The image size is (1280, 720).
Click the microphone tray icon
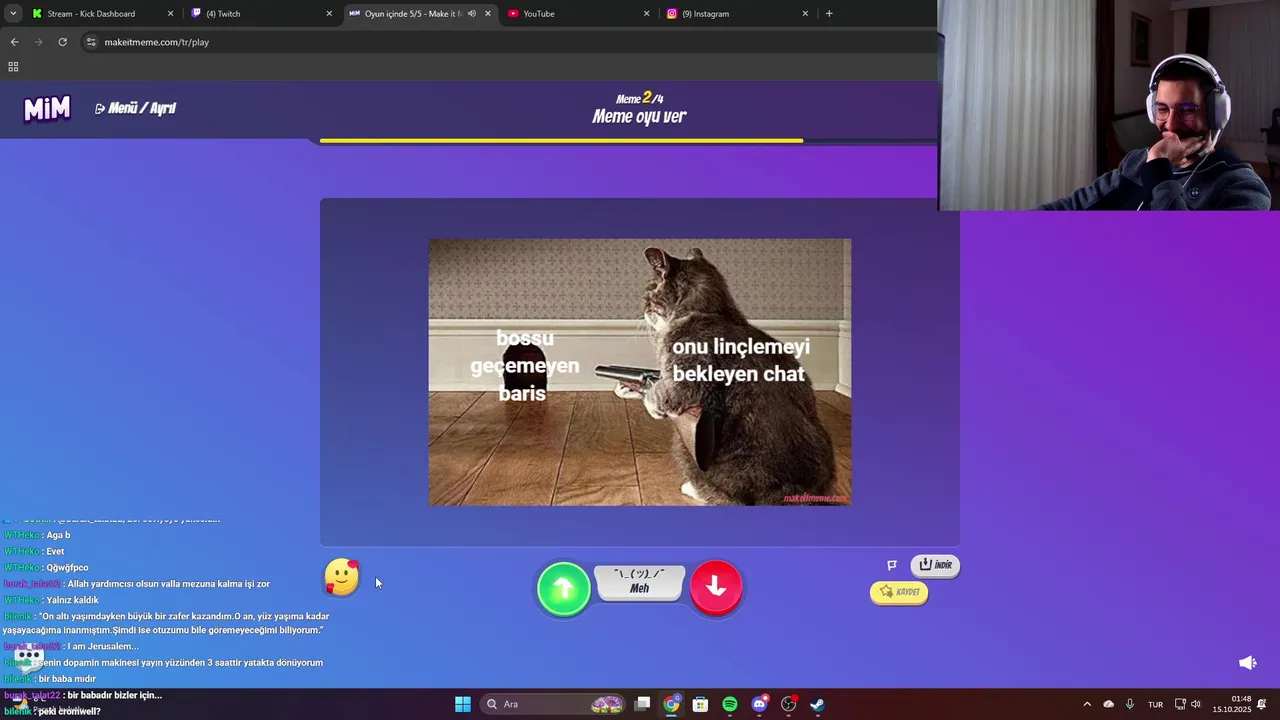(1130, 704)
